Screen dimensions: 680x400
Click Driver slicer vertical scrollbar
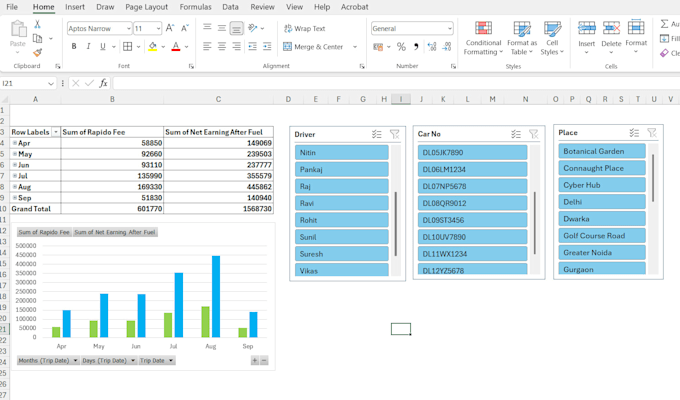(x=396, y=223)
